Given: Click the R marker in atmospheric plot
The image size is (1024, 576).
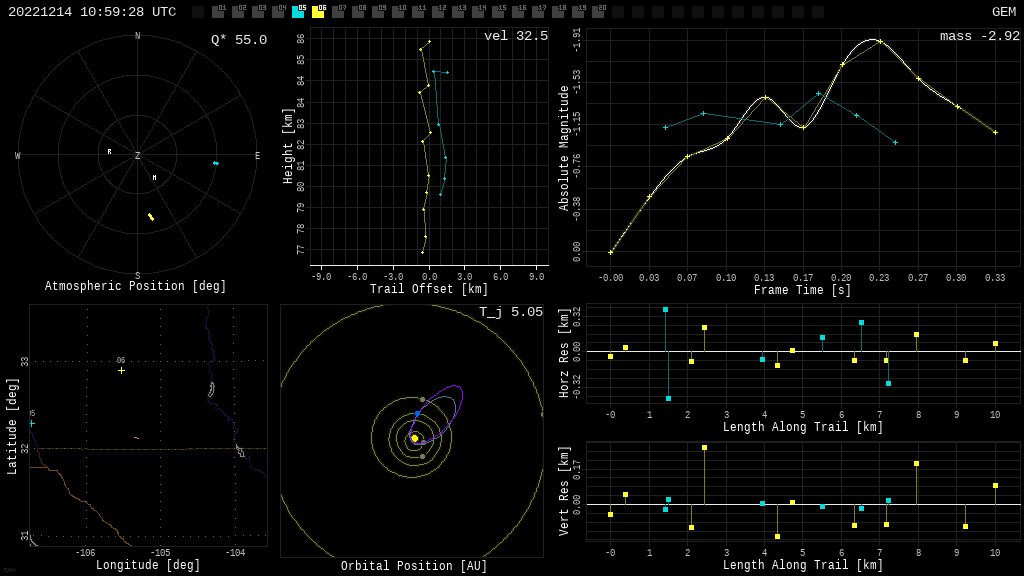Looking at the screenshot, I should [110, 152].
